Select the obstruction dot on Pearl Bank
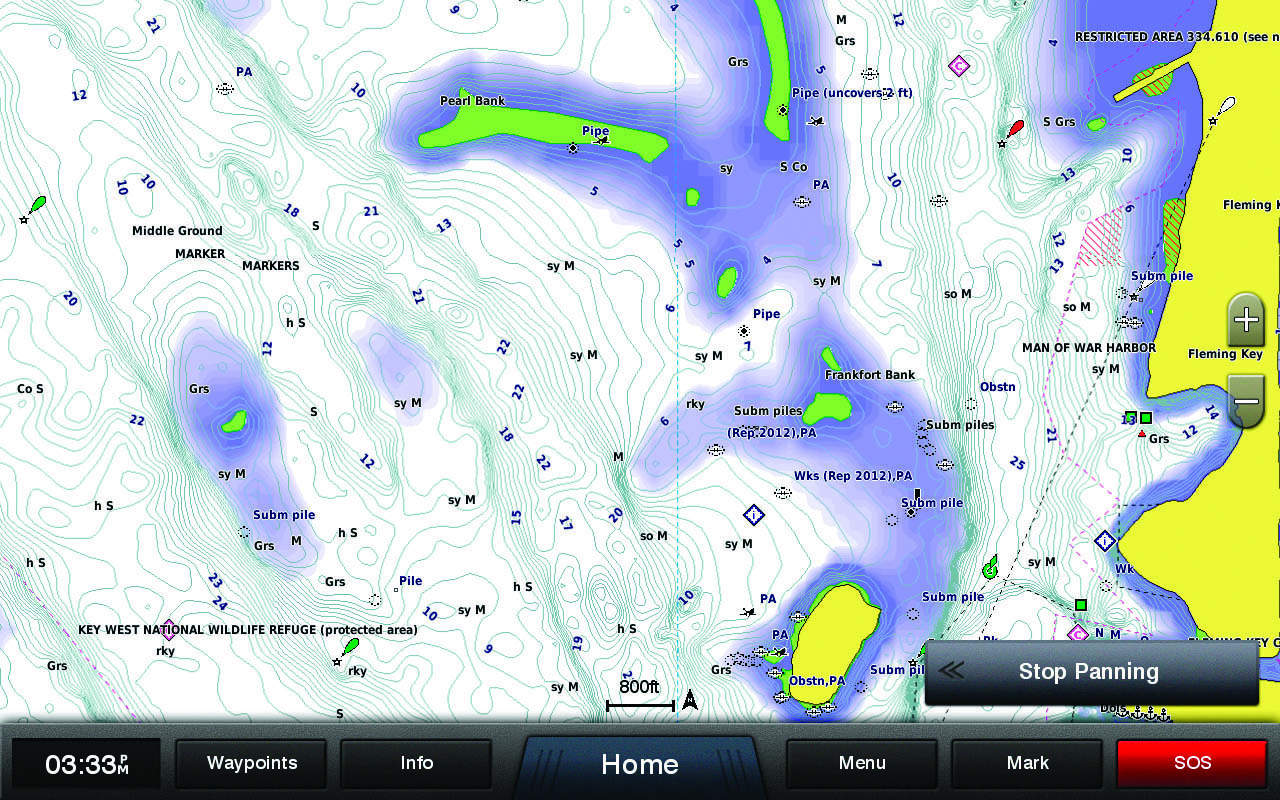Viewport: 1280px width, 800px height. [573, 148]
